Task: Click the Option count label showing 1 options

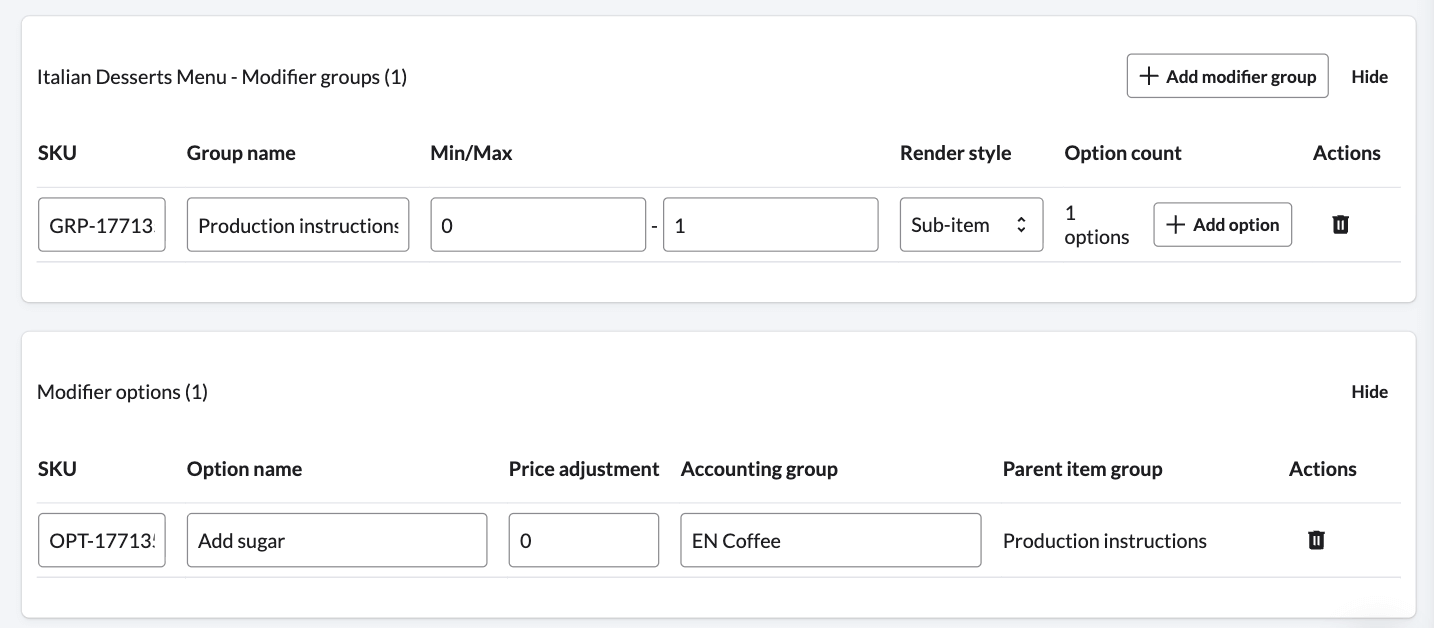Action: pos(1097,224)
